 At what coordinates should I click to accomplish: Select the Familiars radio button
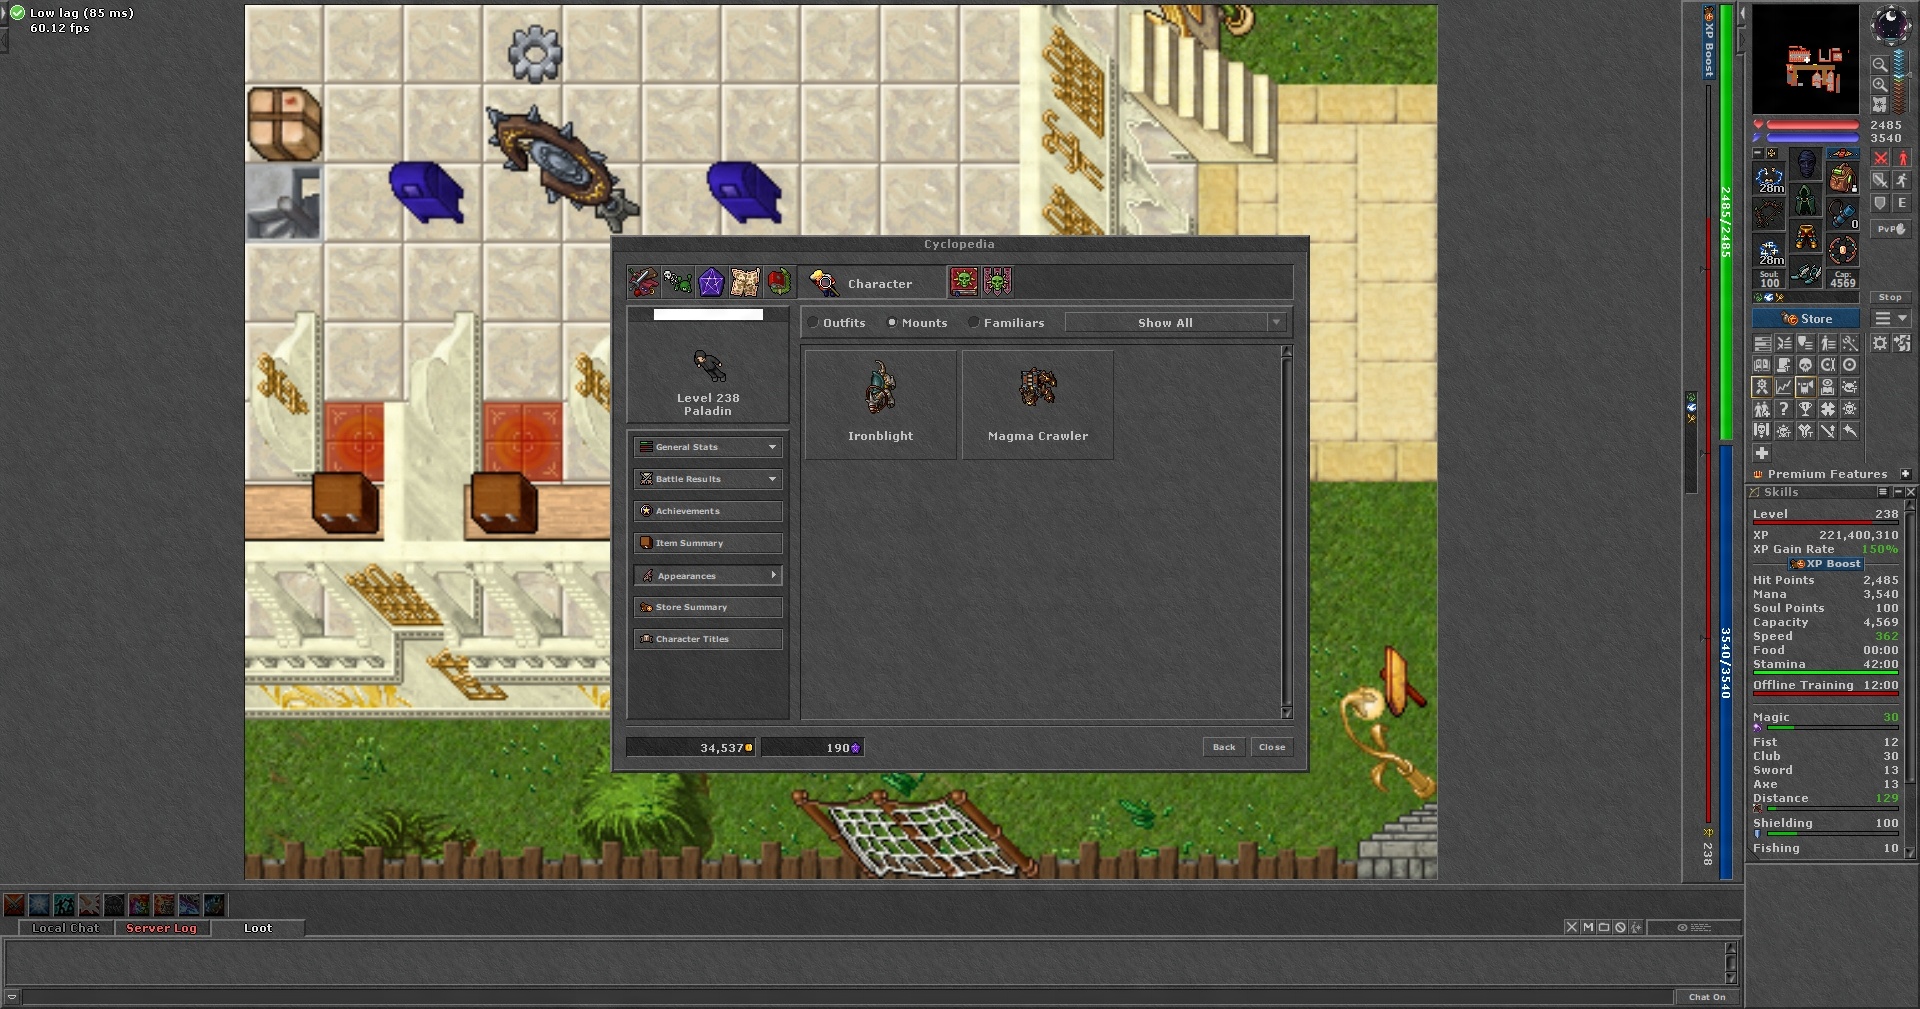click(x=973, y=323)
